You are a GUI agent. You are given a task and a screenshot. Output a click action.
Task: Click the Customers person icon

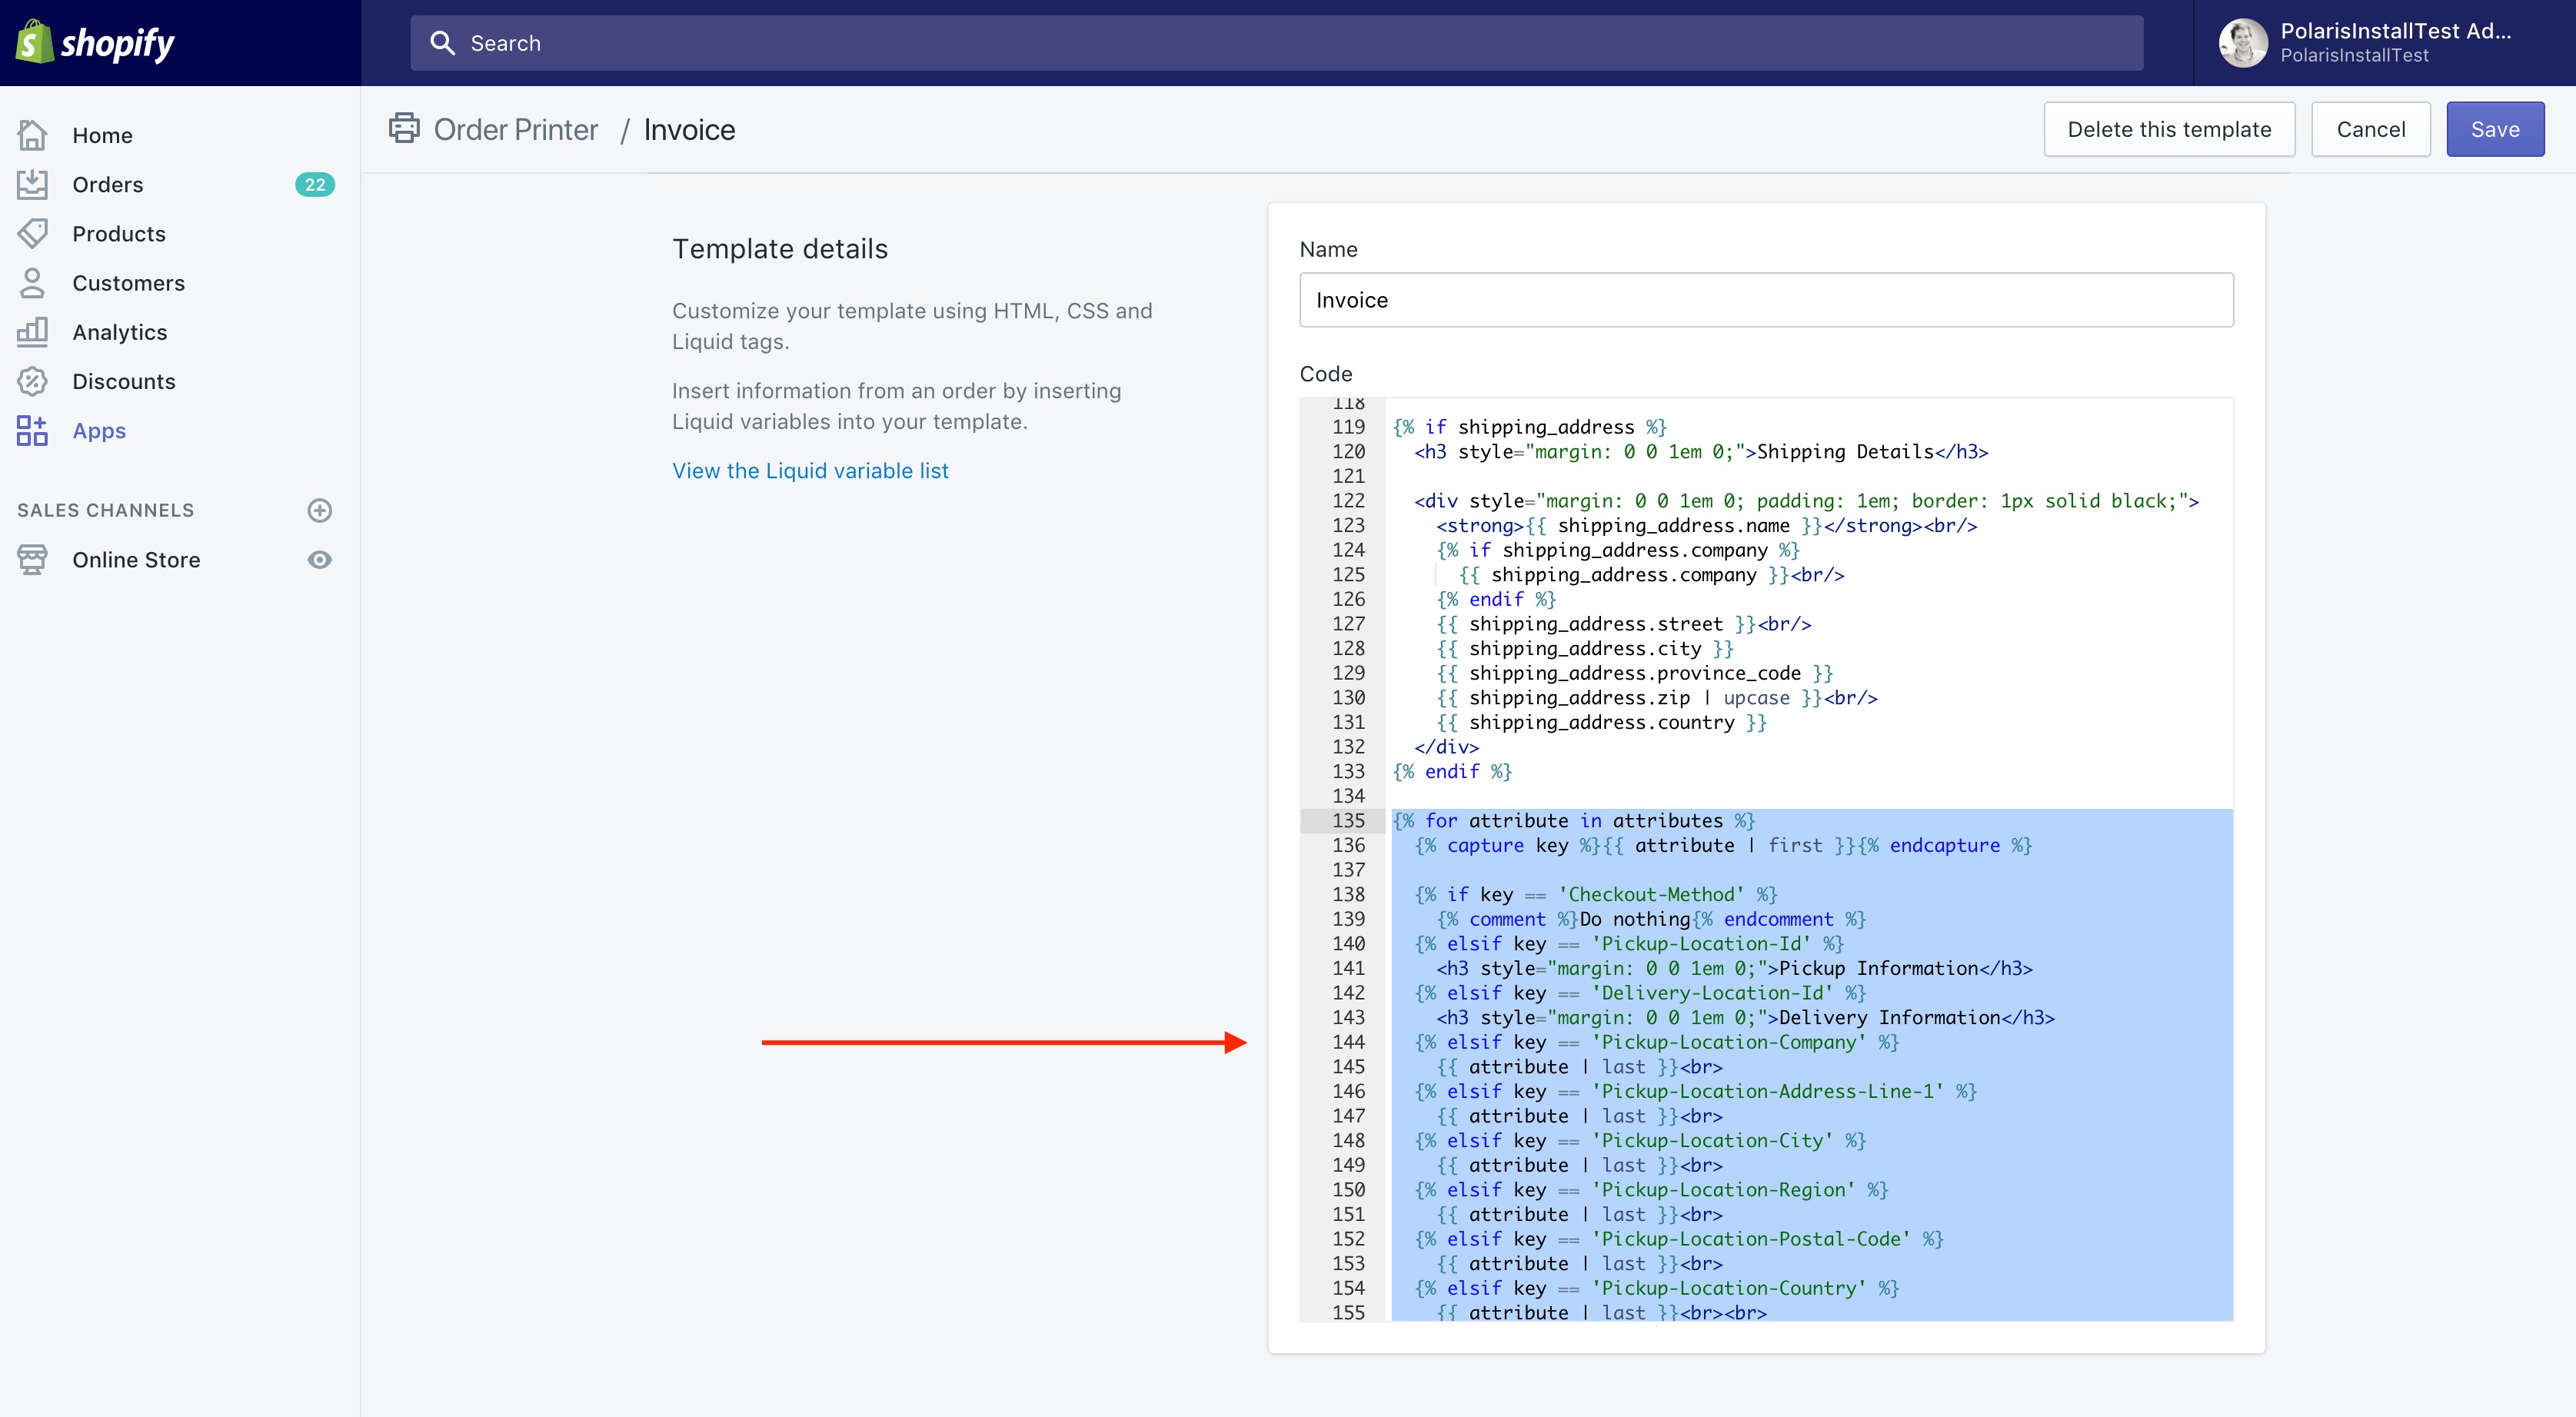(32, 283)
